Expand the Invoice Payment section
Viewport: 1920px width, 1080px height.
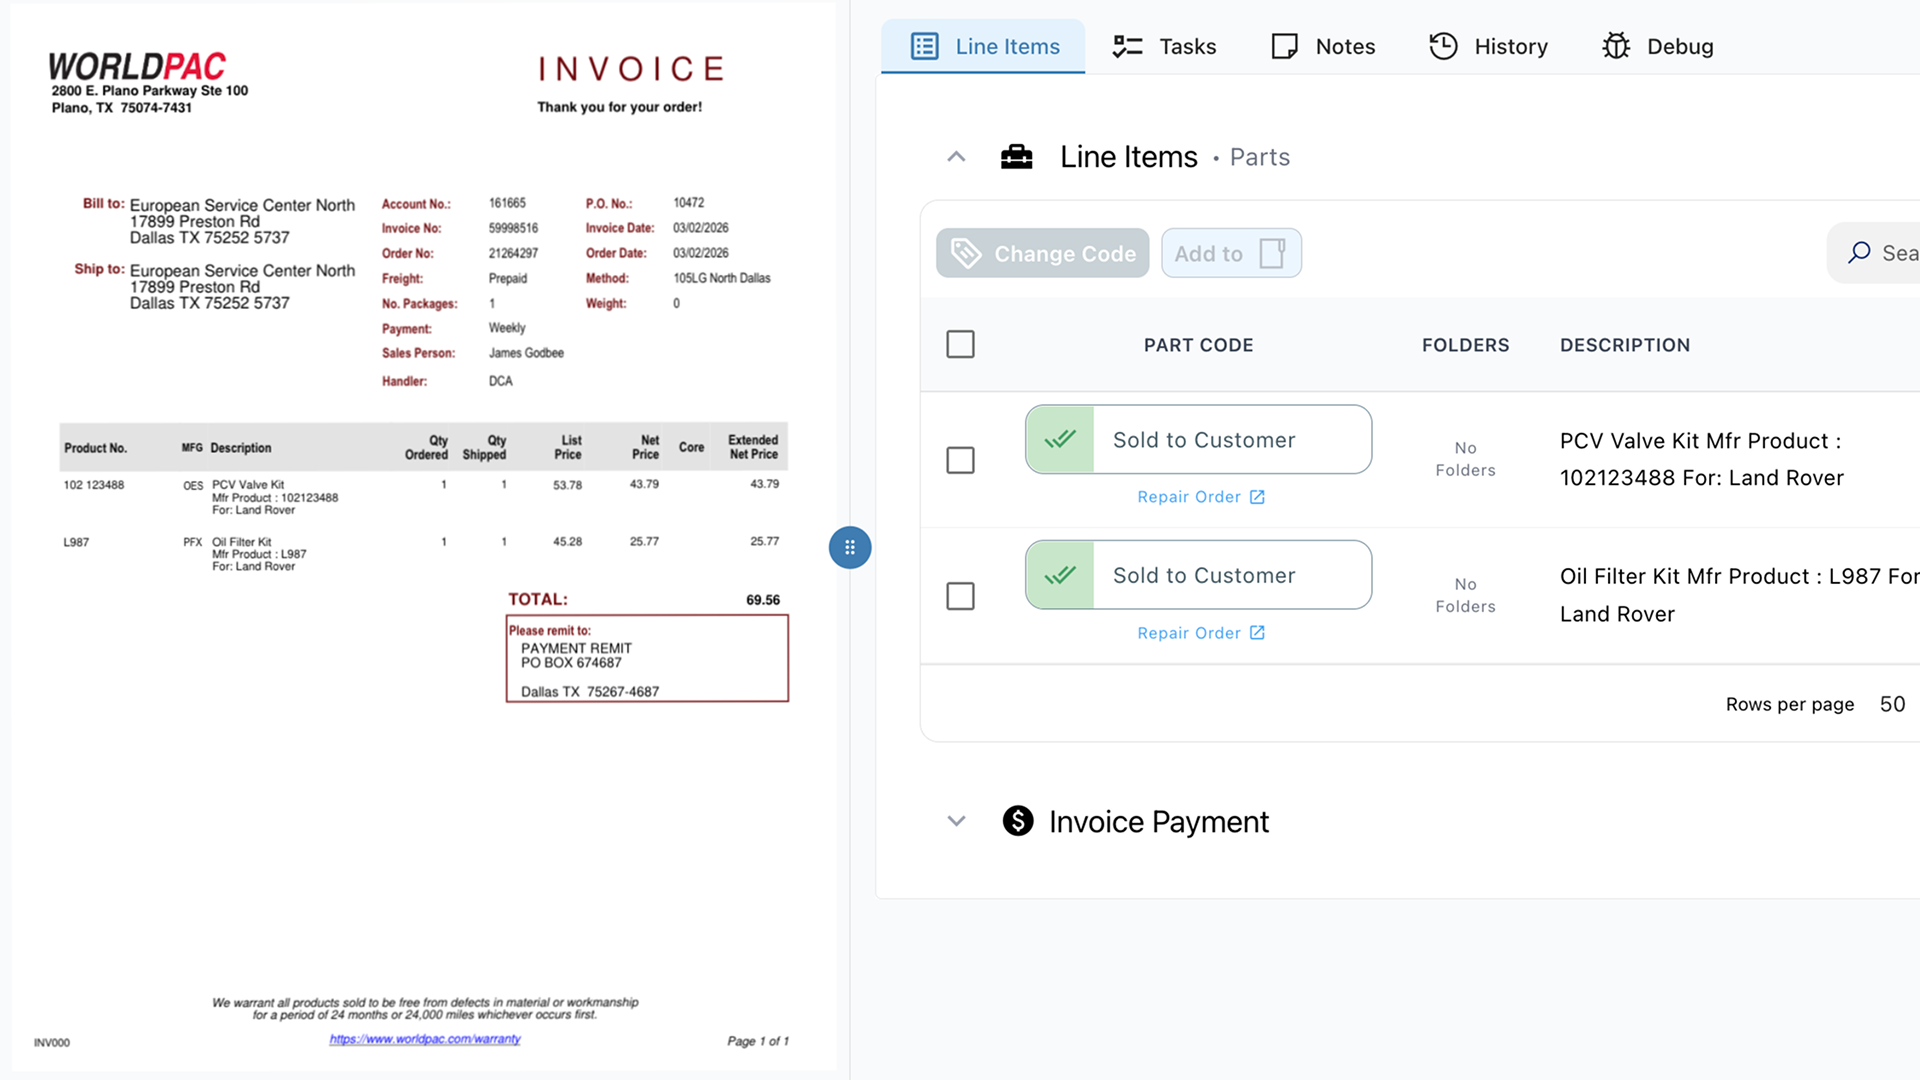pos(956,821)
